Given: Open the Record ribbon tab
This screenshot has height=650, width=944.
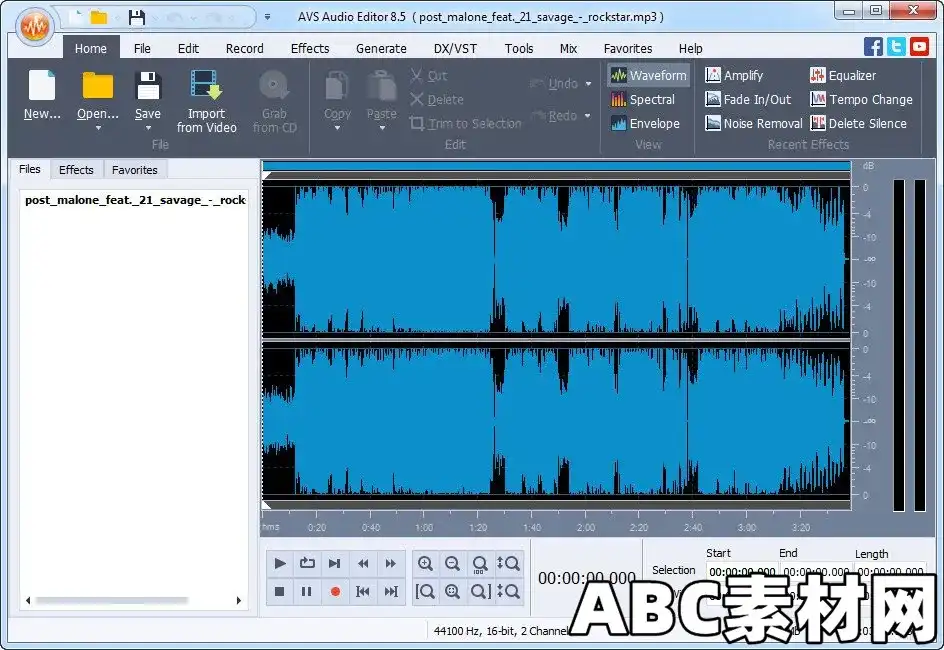Looking at the screenshot, I should pyautogui.click(x=244, y=48).
